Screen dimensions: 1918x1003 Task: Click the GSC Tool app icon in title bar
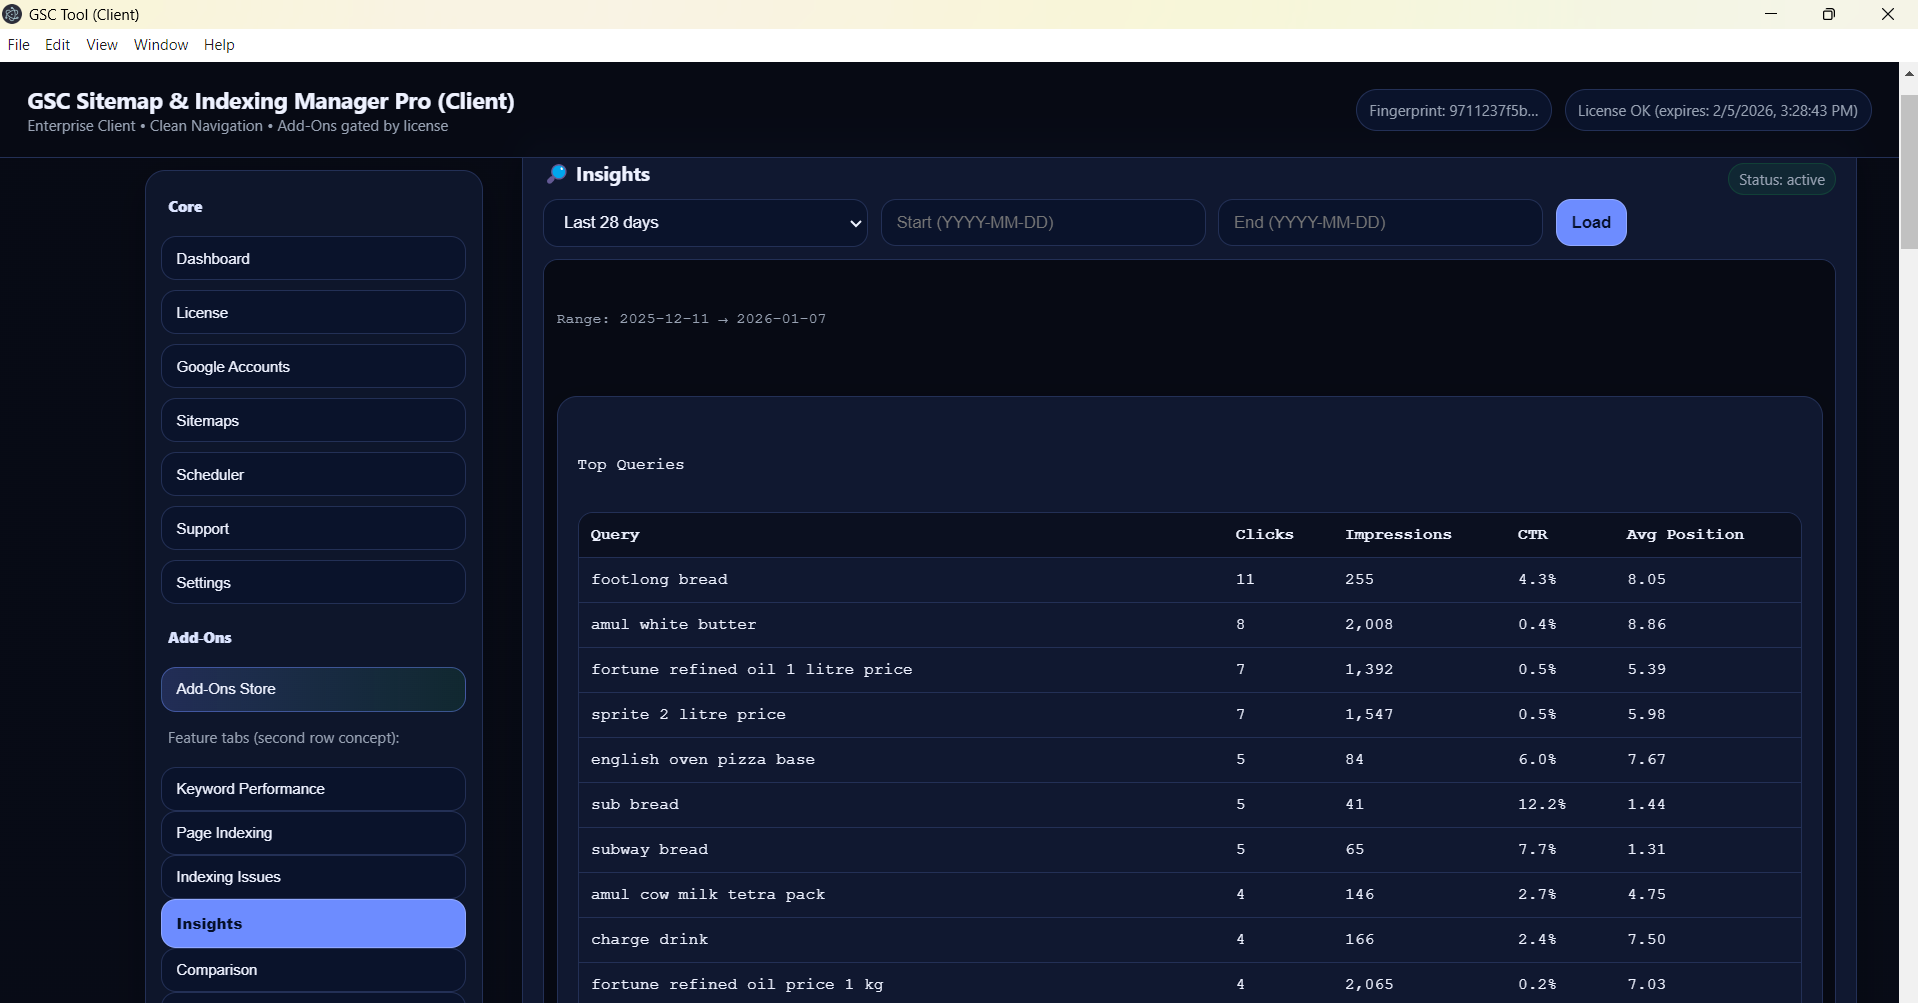13,14
